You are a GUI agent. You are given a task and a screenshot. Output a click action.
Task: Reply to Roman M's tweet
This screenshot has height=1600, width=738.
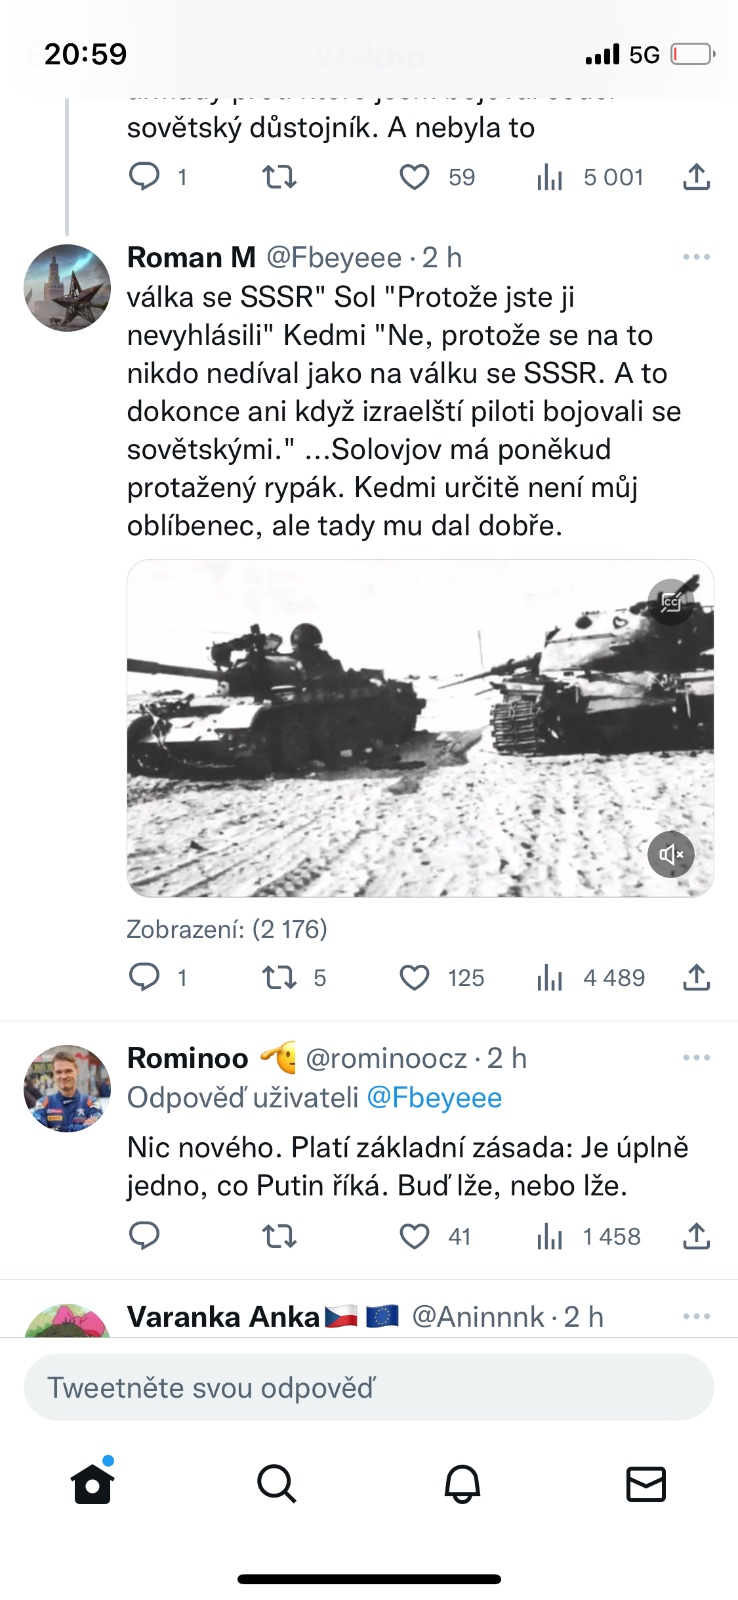click(145, 977)
